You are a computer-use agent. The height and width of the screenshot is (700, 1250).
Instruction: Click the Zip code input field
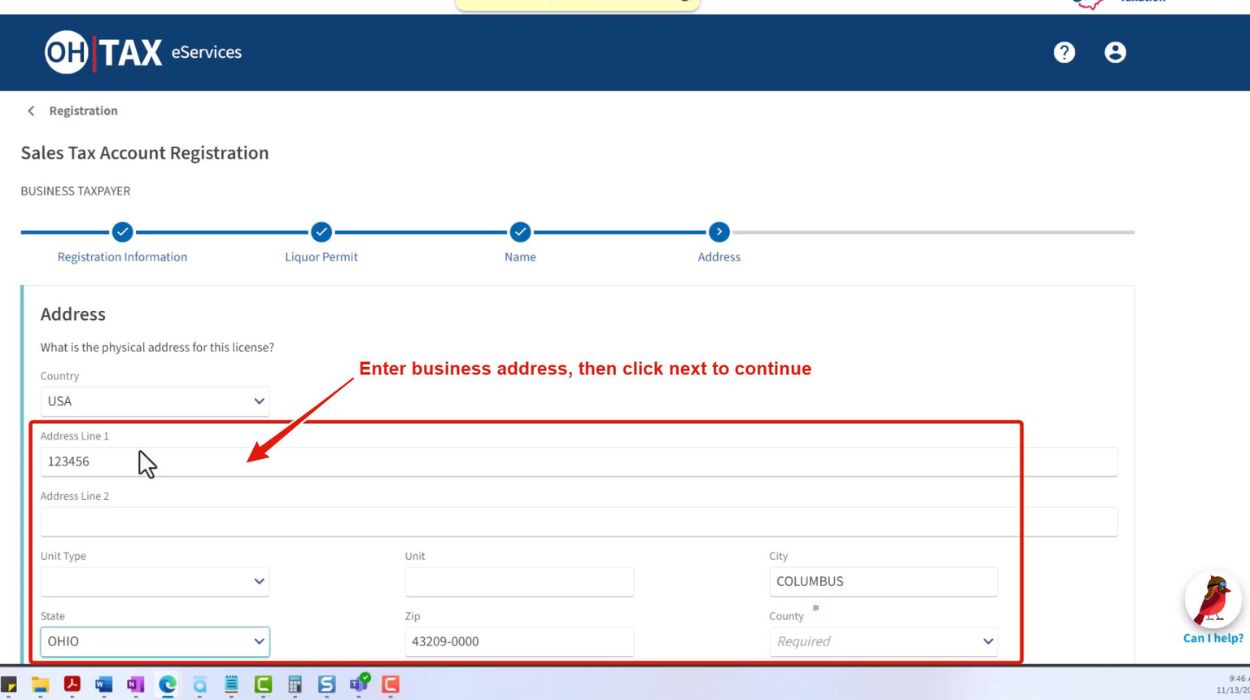tap(519, 641)
